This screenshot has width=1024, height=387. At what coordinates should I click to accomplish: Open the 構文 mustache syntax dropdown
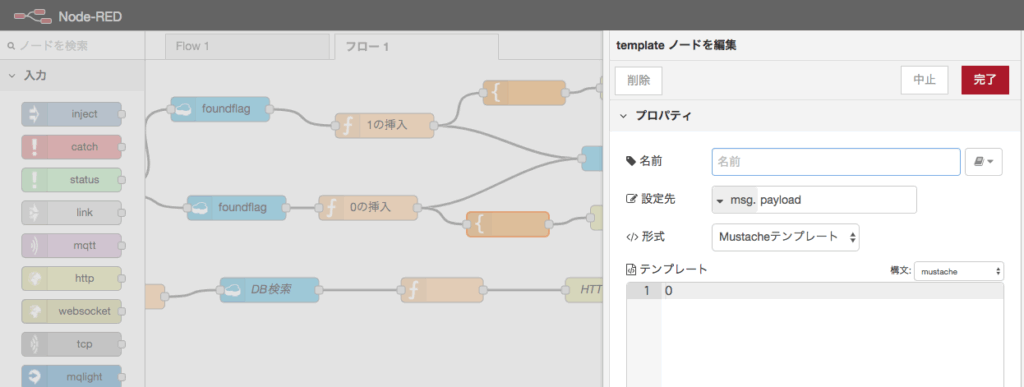point(959,271)
